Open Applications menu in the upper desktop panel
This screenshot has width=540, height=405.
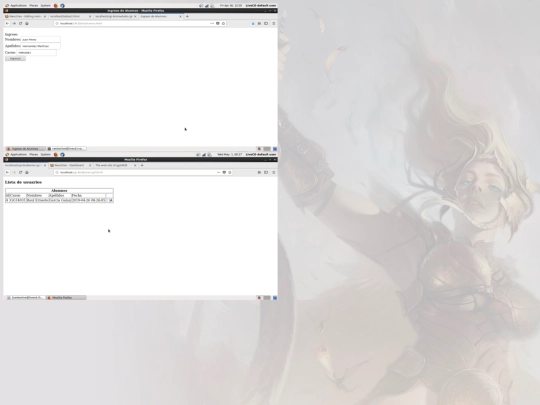(x=16, y=6)
